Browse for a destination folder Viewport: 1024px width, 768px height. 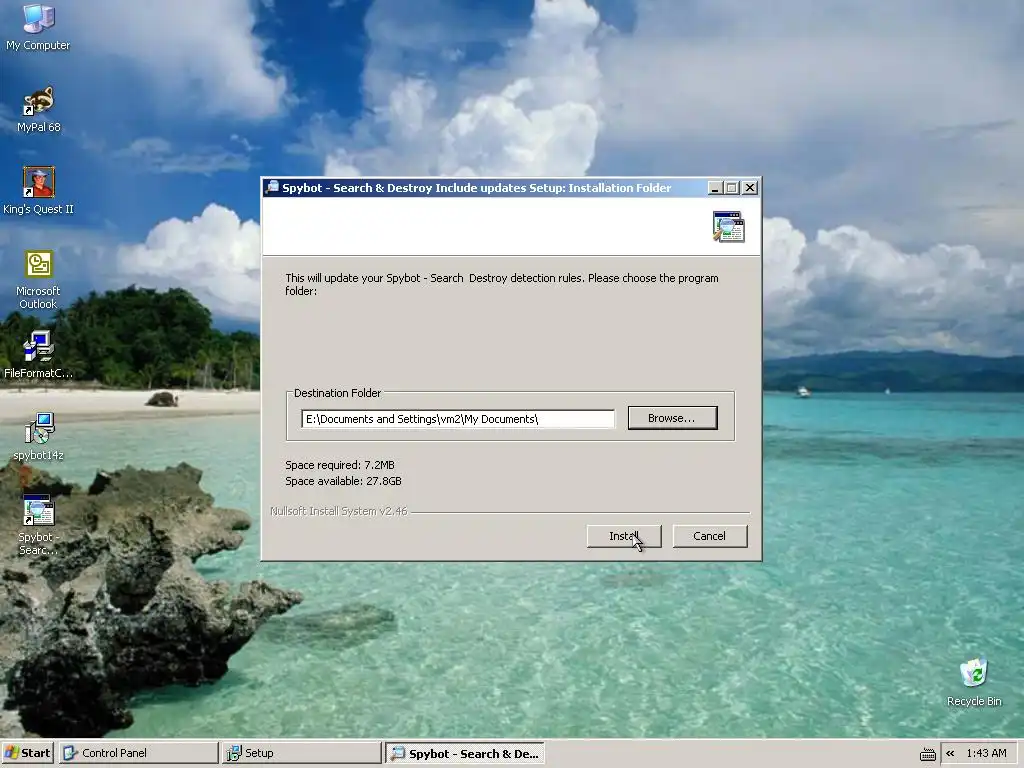pyautogui.click(x=672, y=418)
